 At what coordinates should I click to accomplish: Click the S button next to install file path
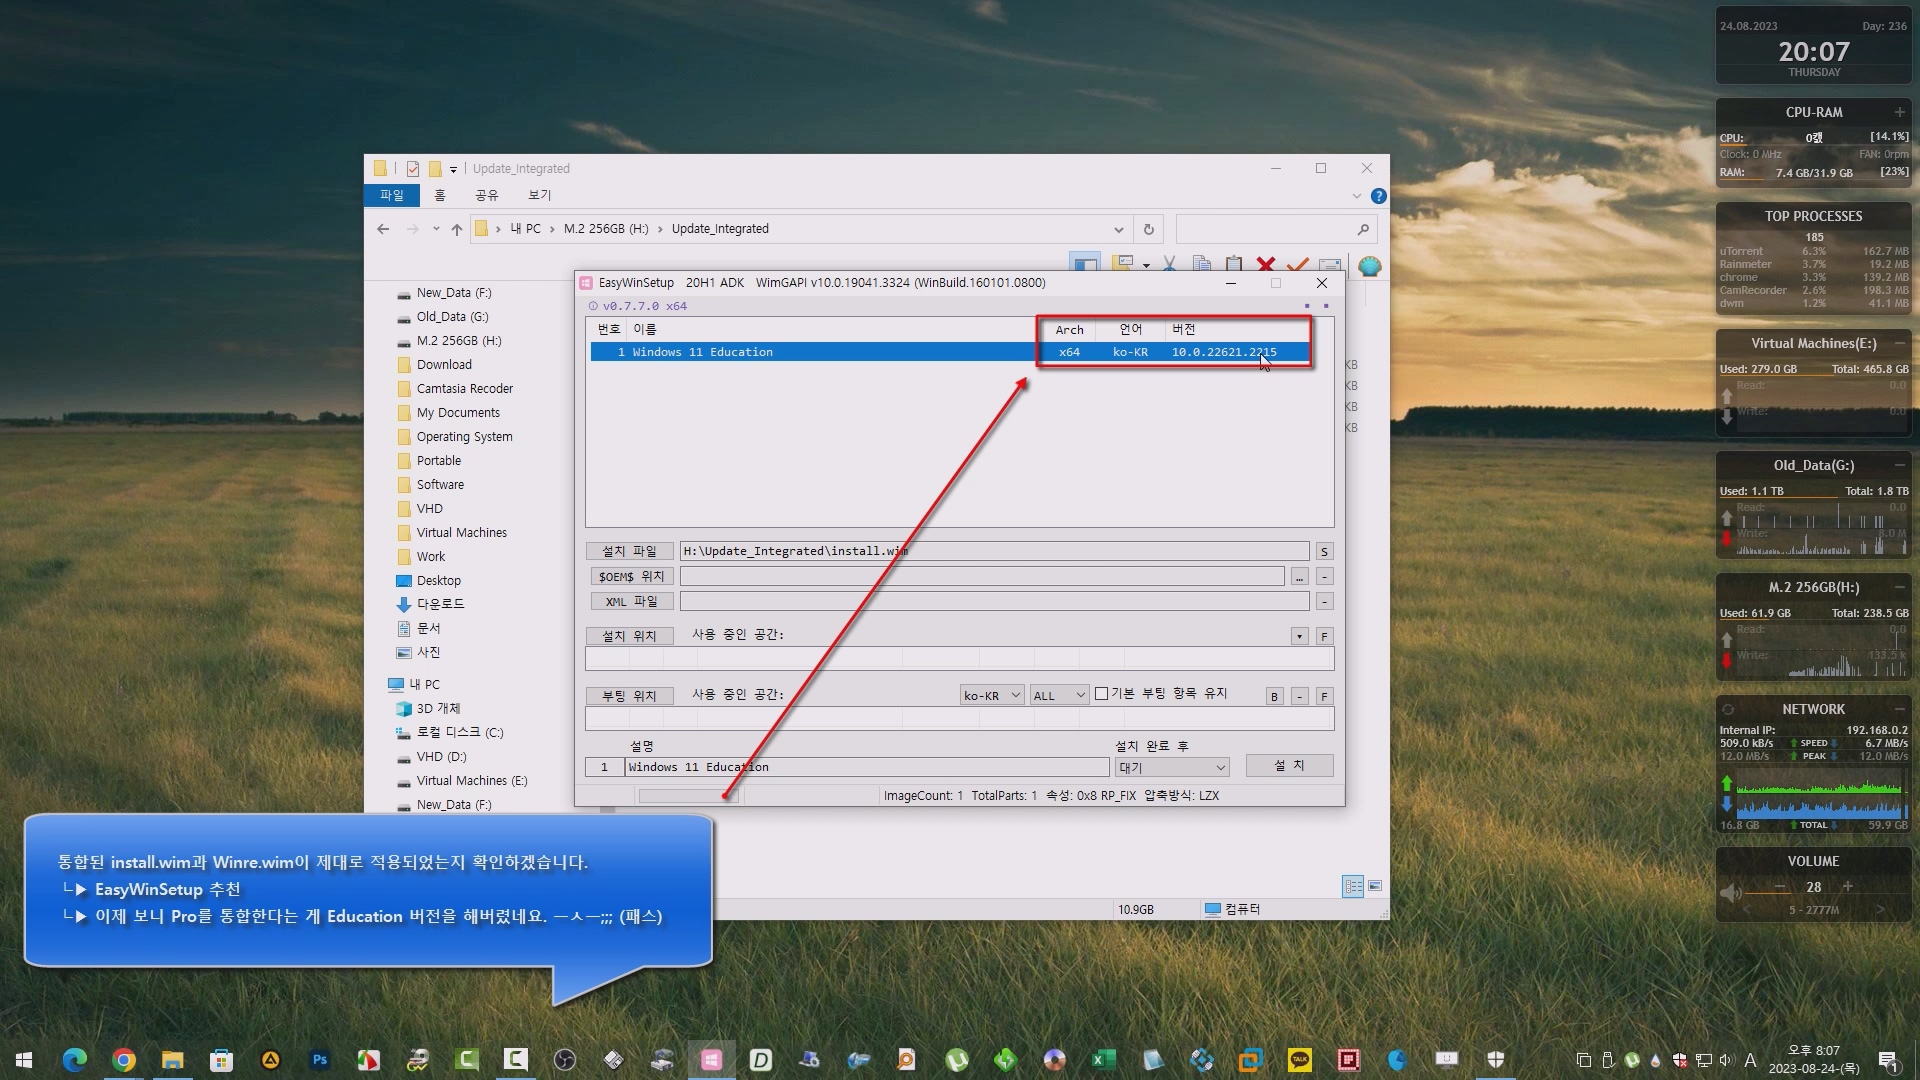click(1324, 552)
